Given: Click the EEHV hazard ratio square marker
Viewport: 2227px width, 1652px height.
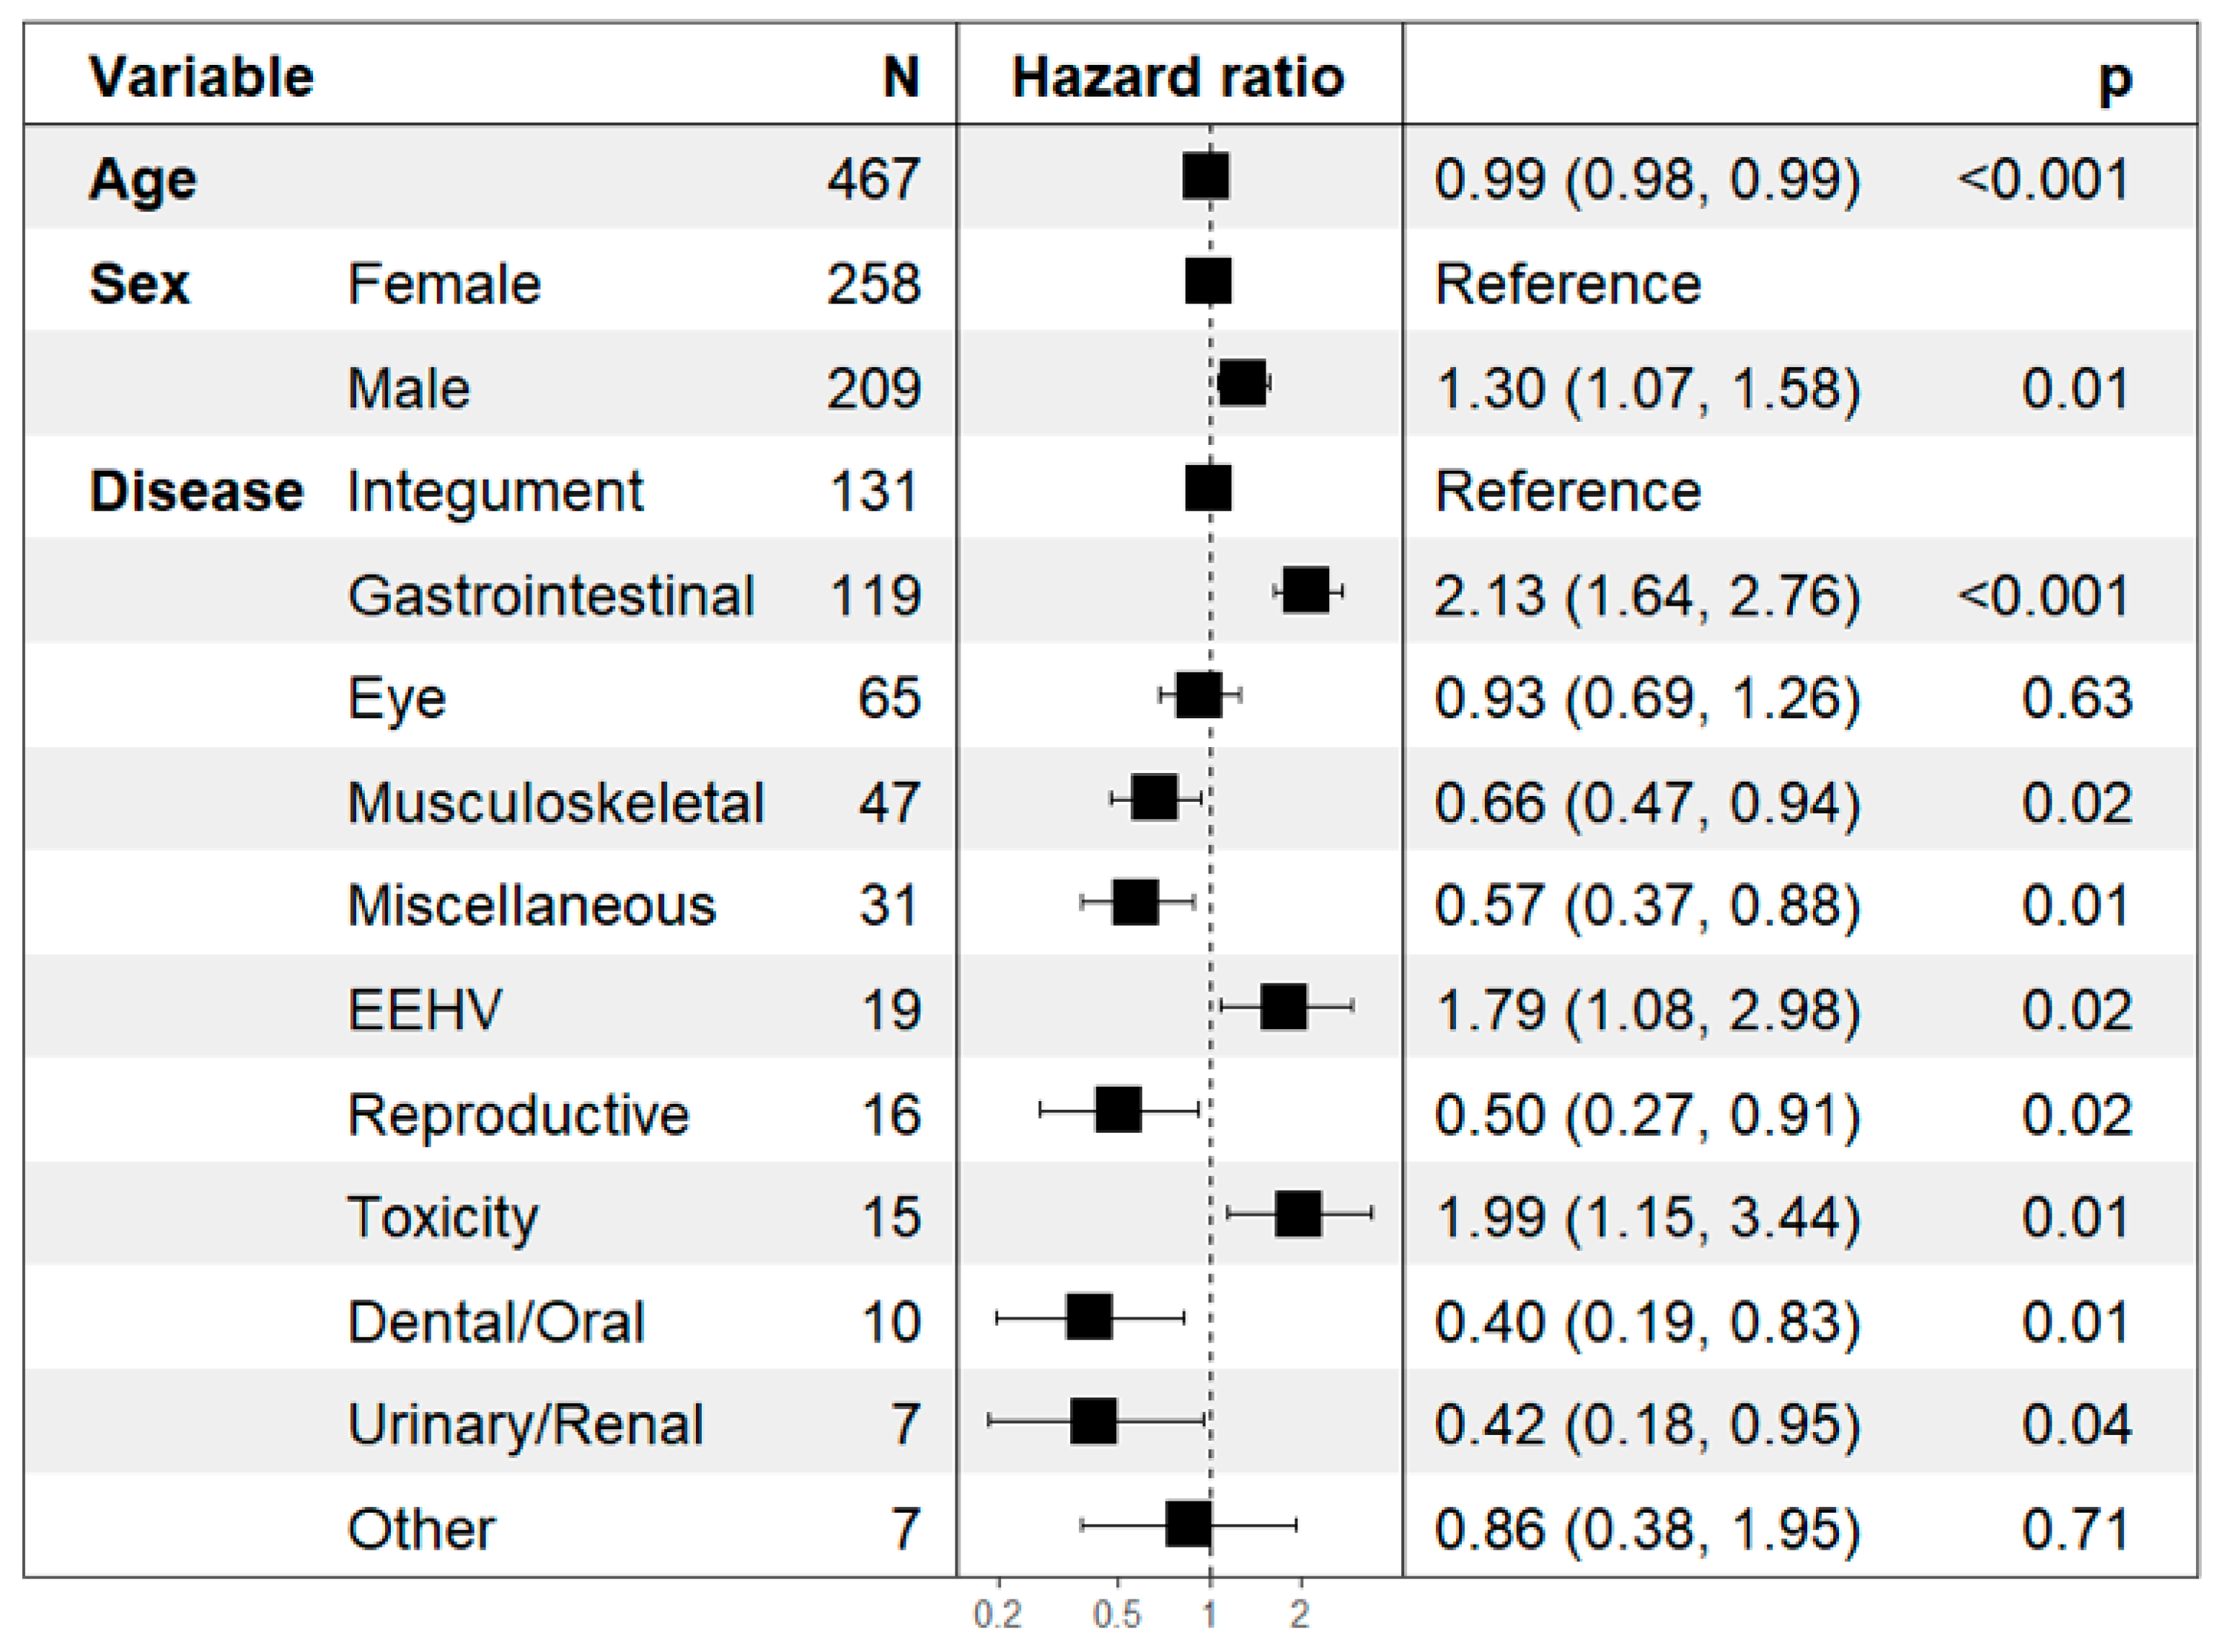Looking at the screenshot, I should click(1284, 1007).
